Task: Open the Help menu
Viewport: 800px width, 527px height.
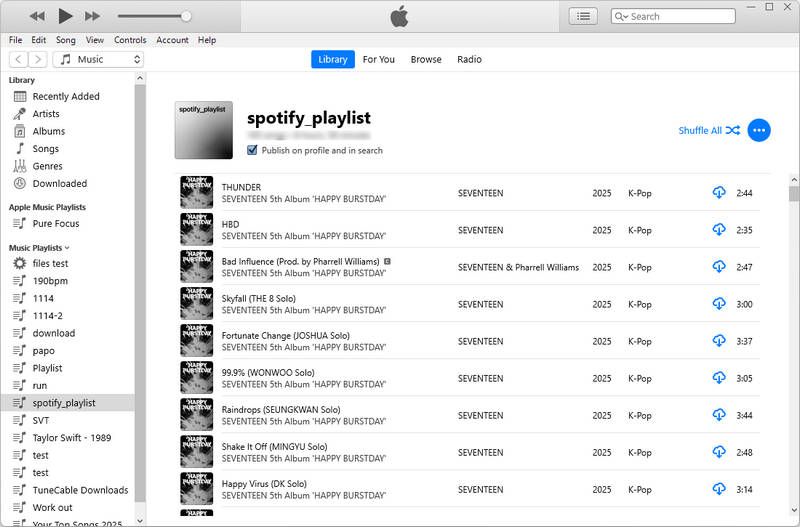Action: click(x=207, y=40)
